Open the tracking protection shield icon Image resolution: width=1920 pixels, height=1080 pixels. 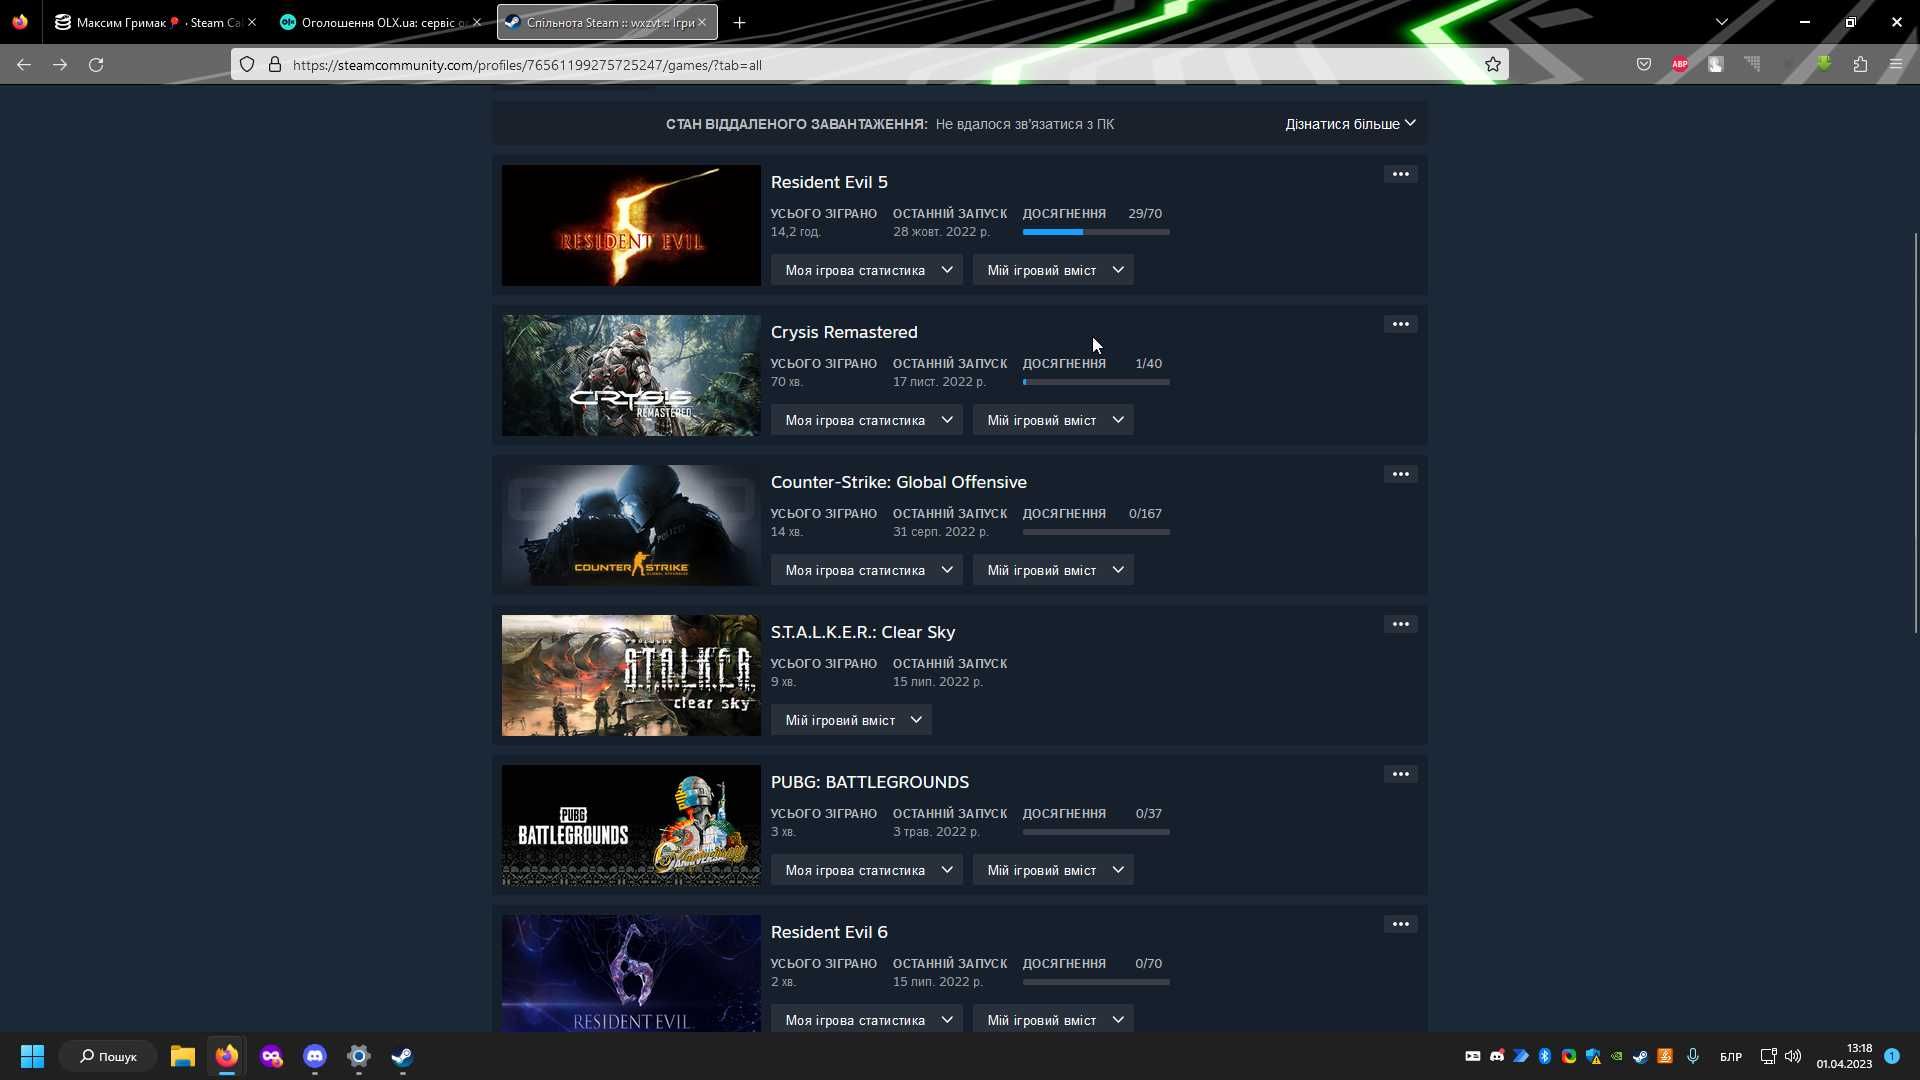click(247, 64)
